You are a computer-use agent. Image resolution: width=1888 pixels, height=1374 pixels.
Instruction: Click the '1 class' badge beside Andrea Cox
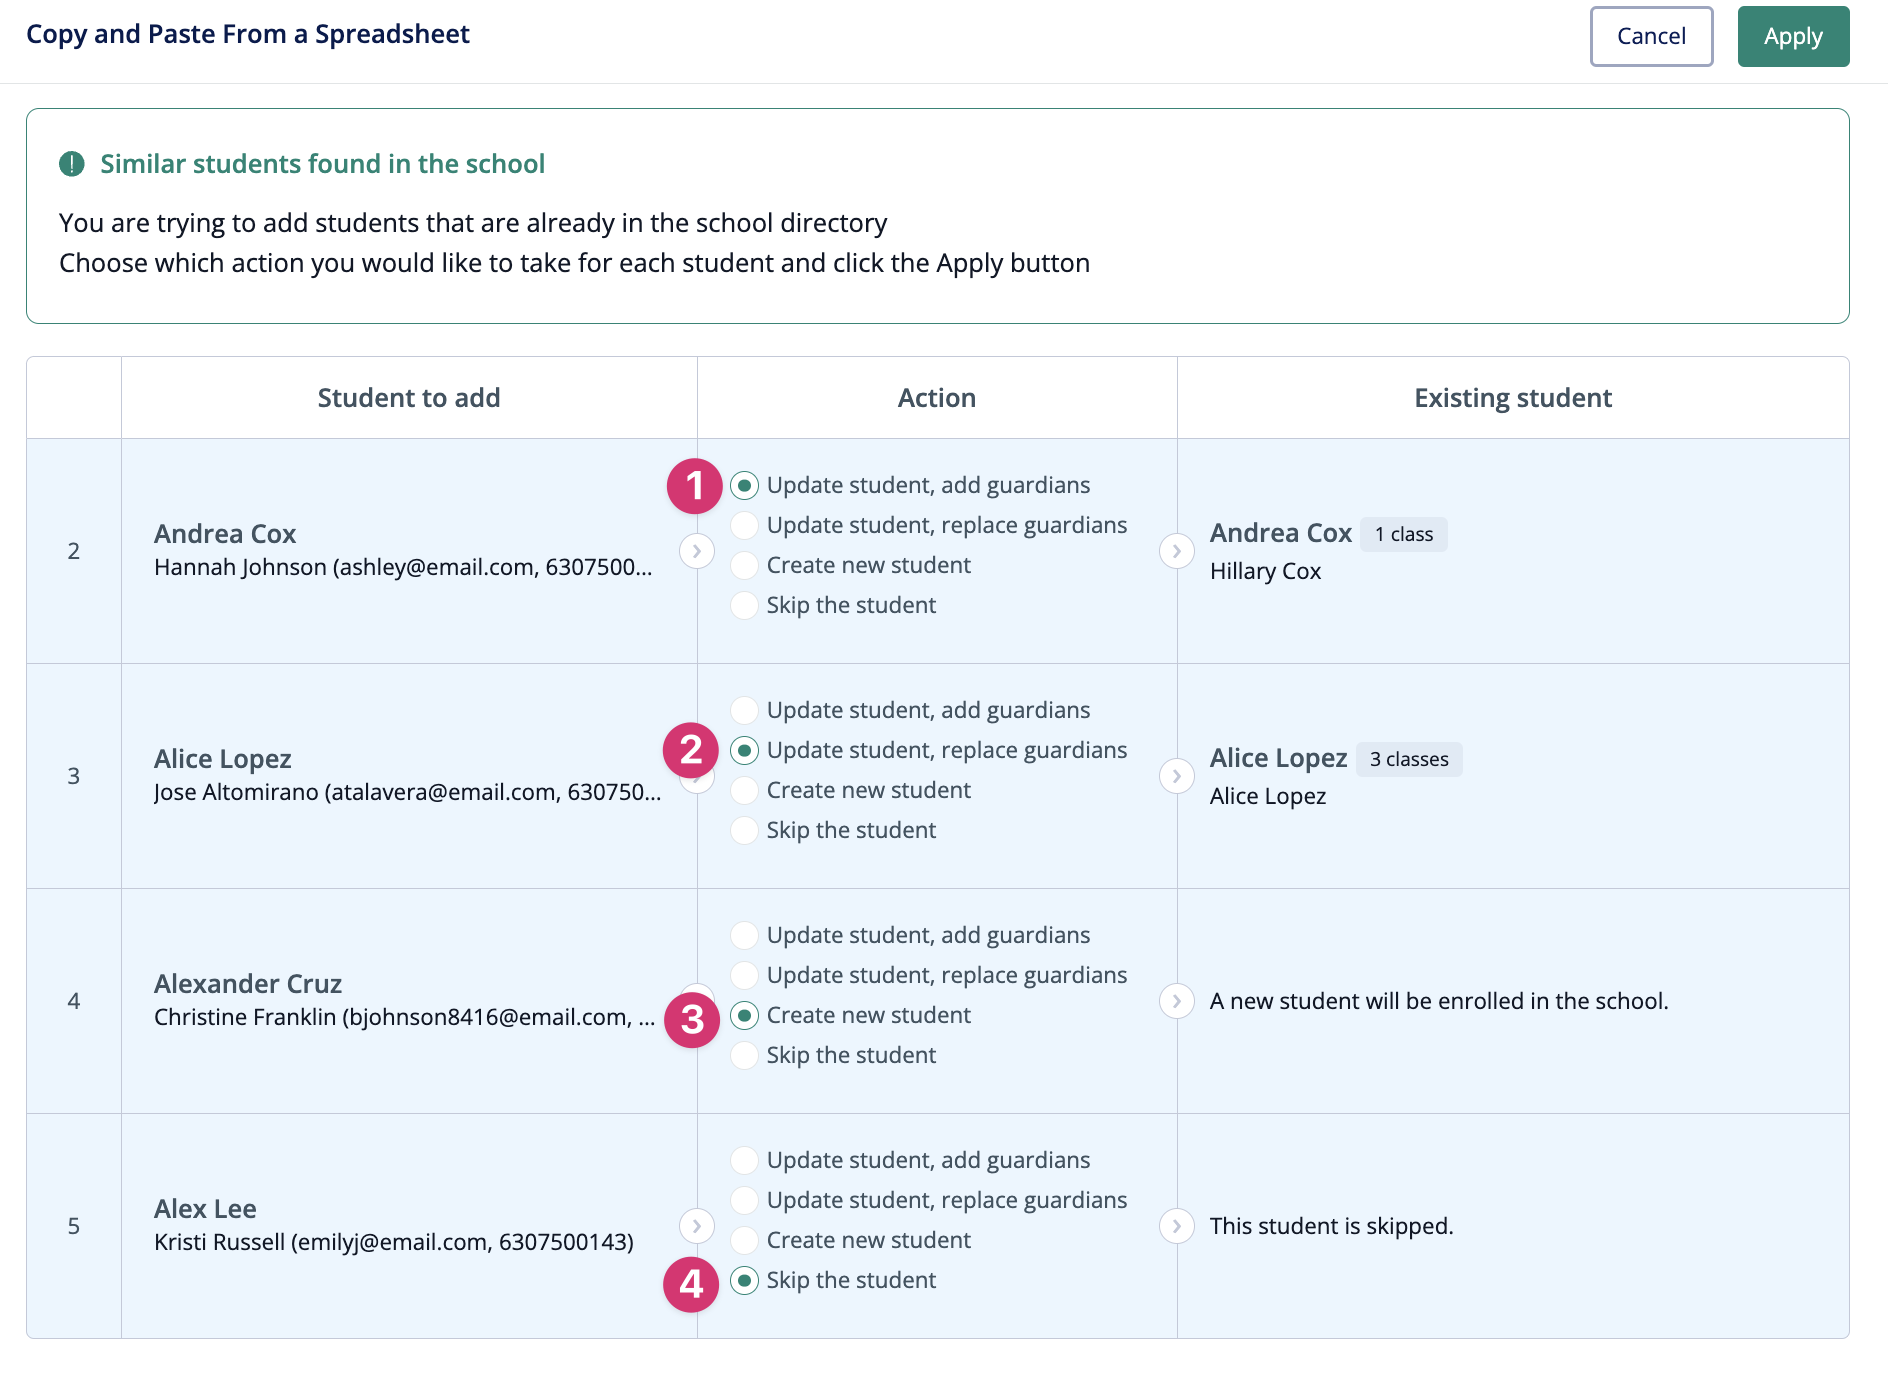[x=1403, y=534]
